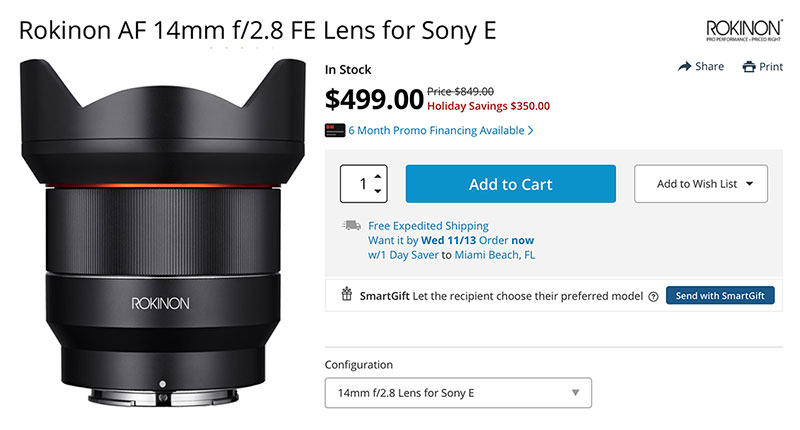Click the Print printer icon
800x430 pixels.
748,67
